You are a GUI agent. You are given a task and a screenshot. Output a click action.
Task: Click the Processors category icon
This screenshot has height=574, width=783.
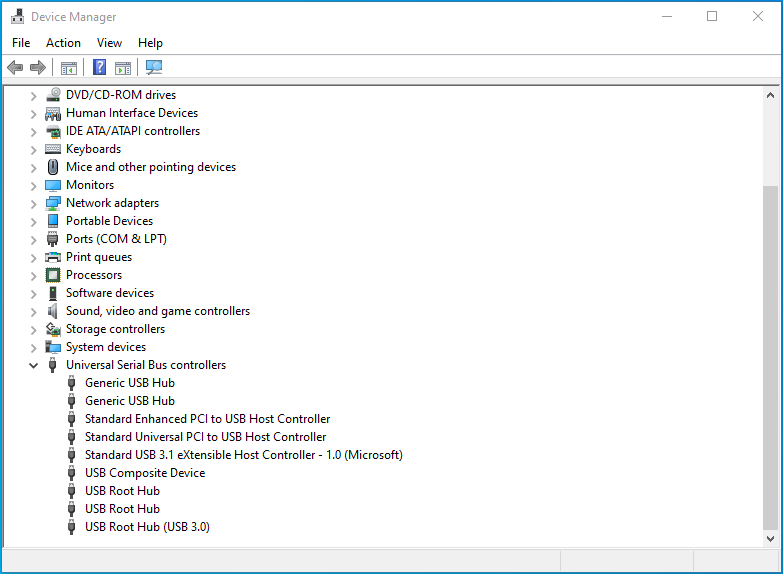coord(53,275)
